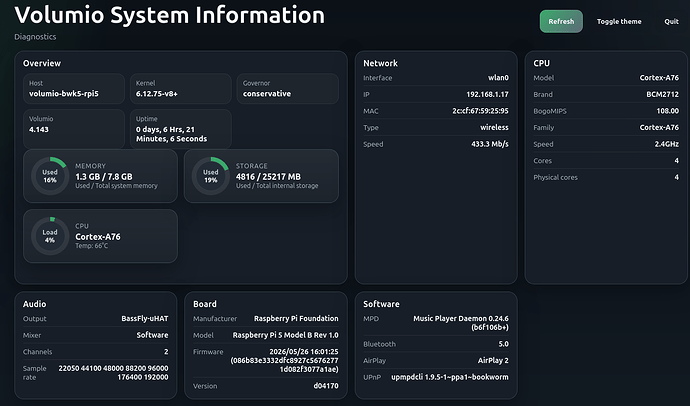Click the UPnP upmpdcli version row
Screen dimensions: 690x406
click(x=436, y=377)
